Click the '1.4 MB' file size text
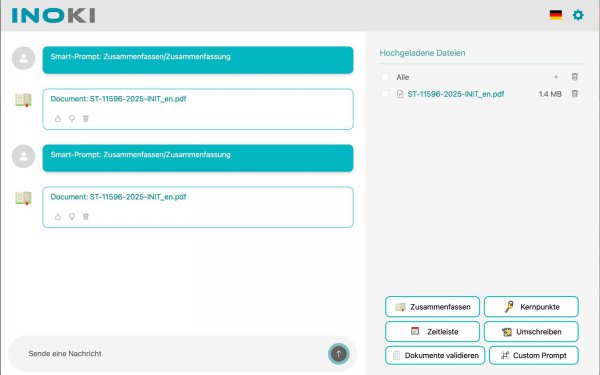Viewport: 600px width, 375px height. 550,94
